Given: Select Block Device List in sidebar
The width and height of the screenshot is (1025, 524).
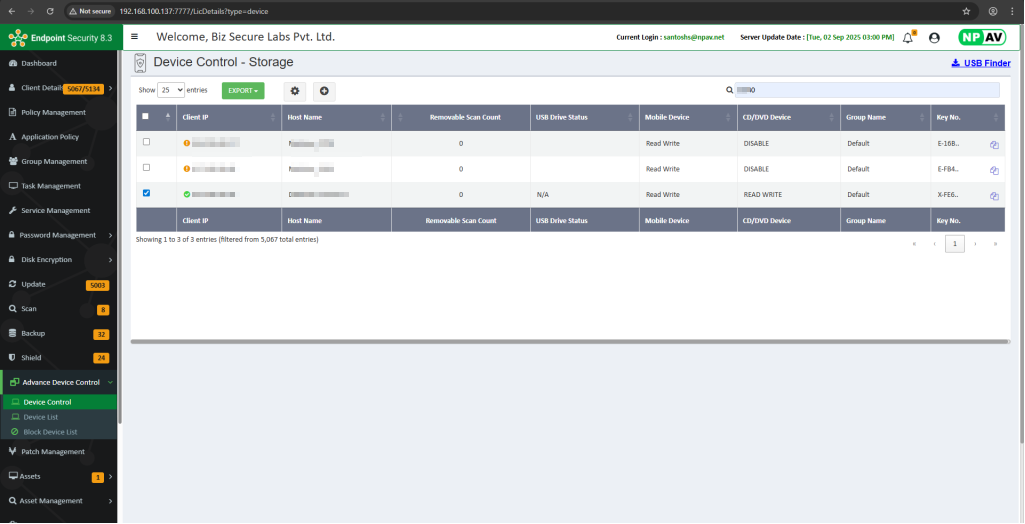Looking at the screenshot, I should 50,432.
